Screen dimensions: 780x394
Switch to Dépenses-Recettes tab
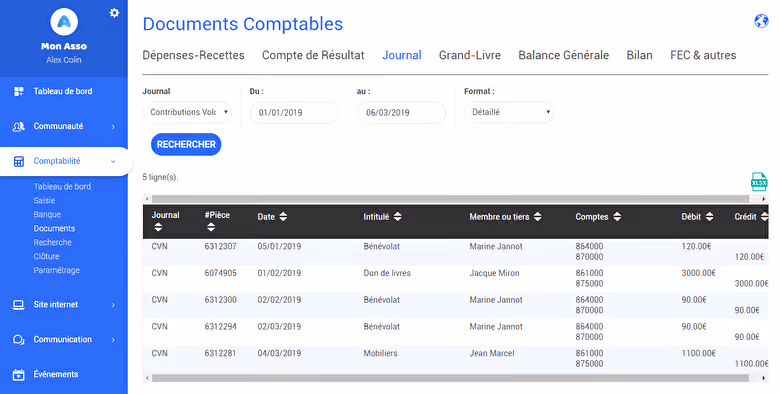pyautogui.click(x=194, y=55)
